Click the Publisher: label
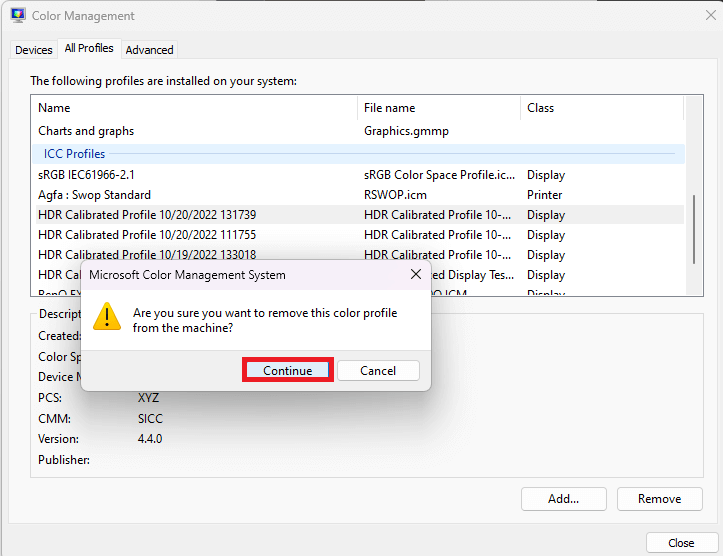Image resolution: width=723 pixels, height=556 pixels. (64, 460)
